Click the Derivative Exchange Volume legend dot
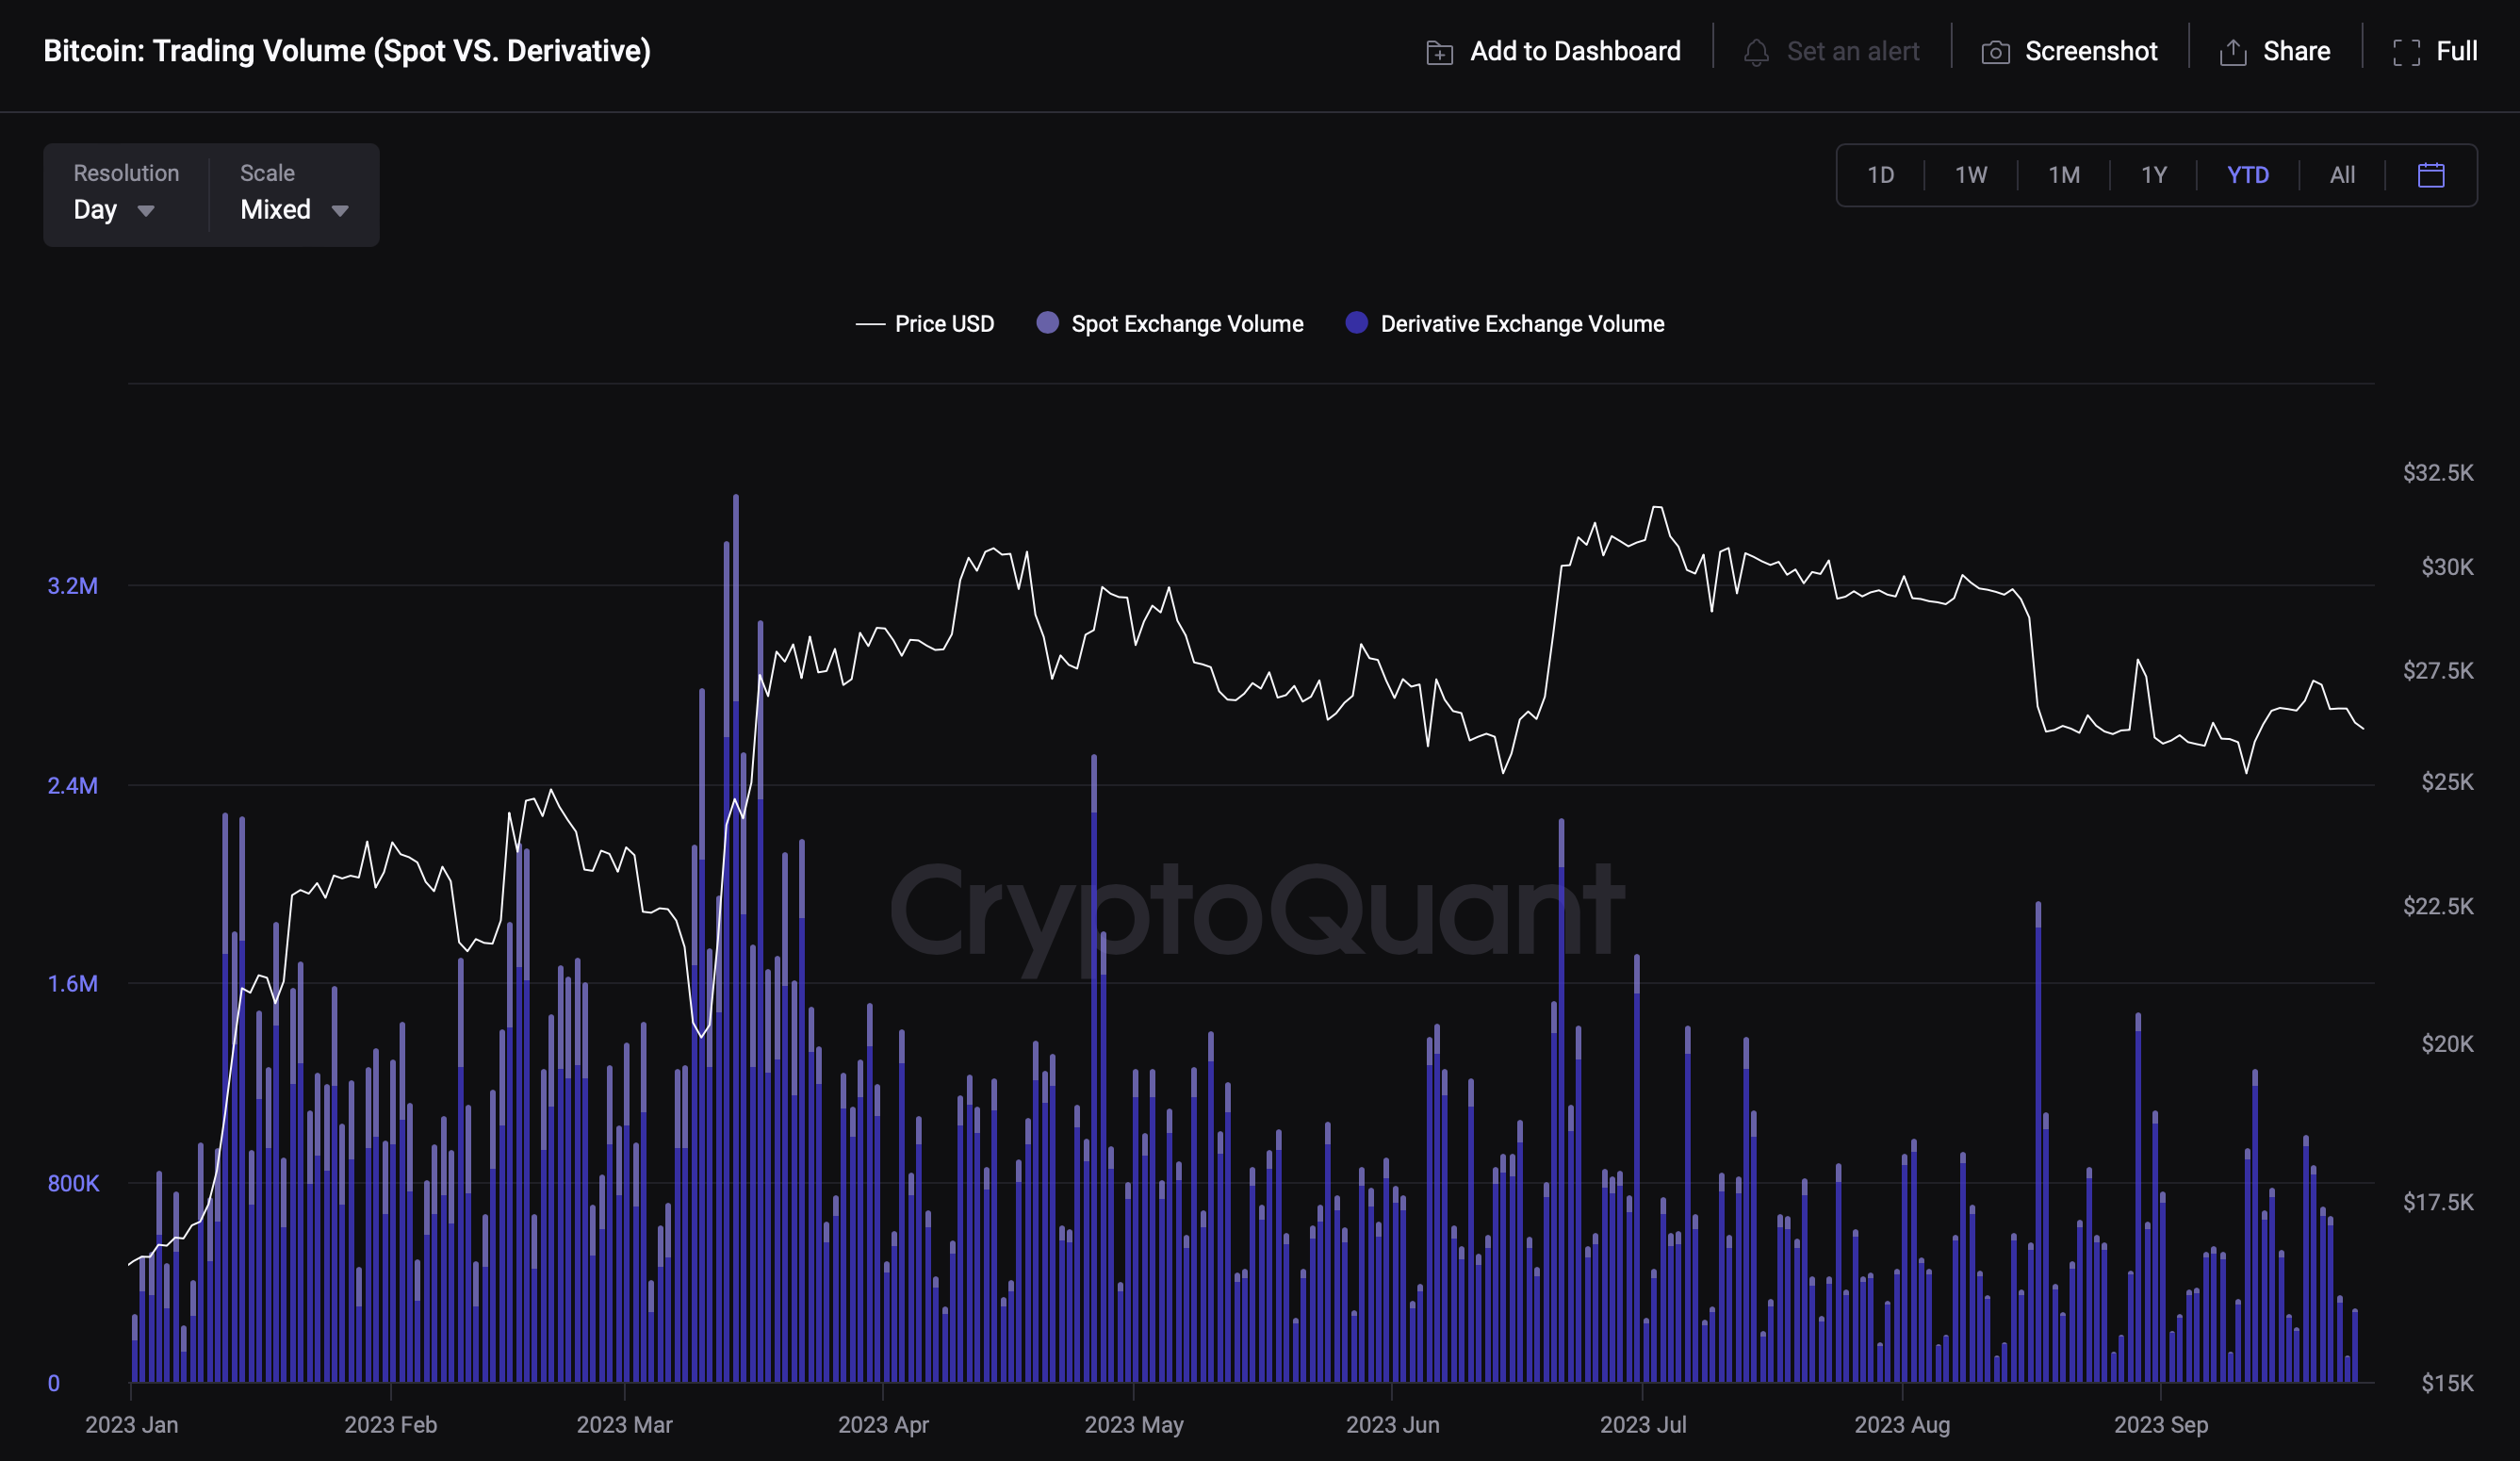 click(1356, 323)
